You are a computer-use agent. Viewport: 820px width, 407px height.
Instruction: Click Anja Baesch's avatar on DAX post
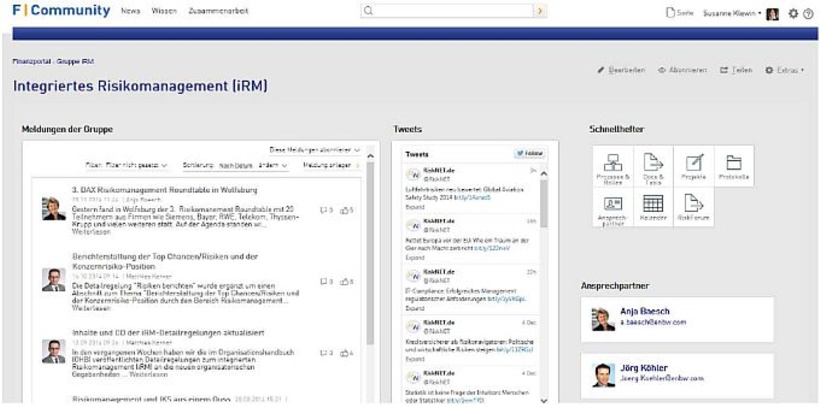[x=54, y=208]
